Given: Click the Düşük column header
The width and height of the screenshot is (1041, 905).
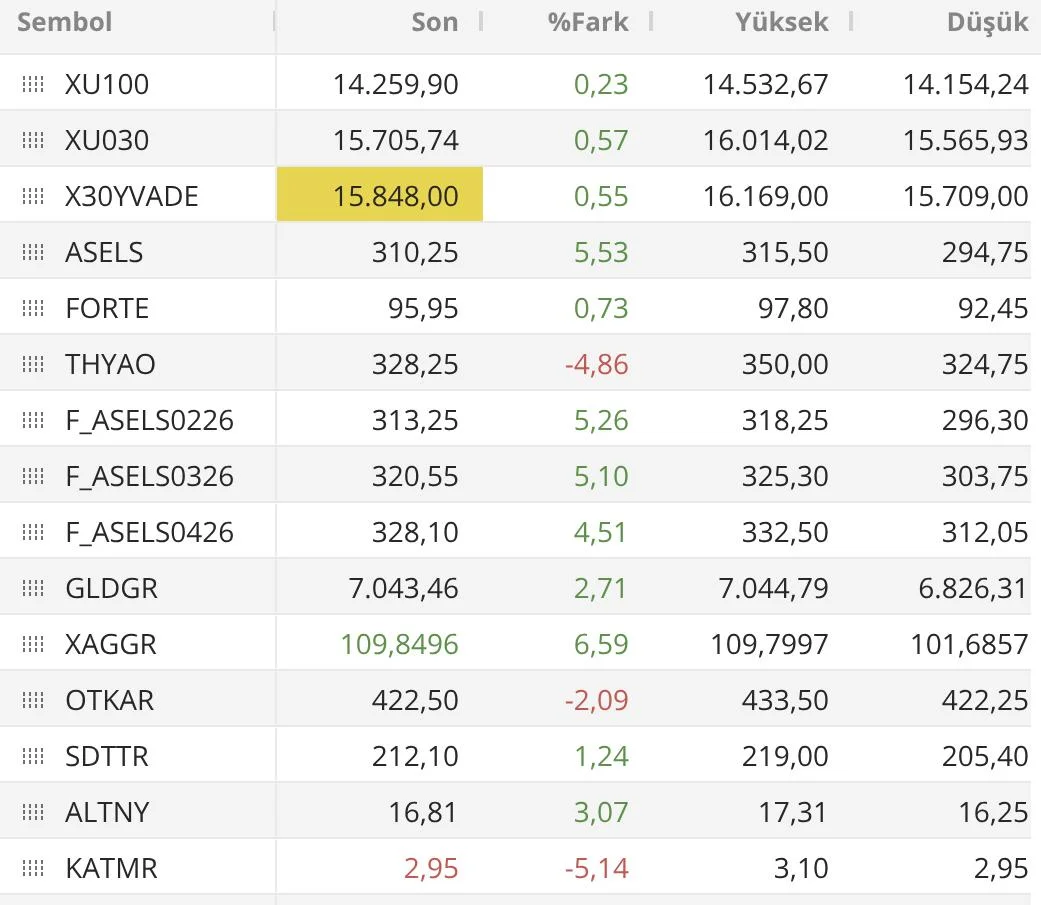Looking at the screenshot, I should [987, 22].
